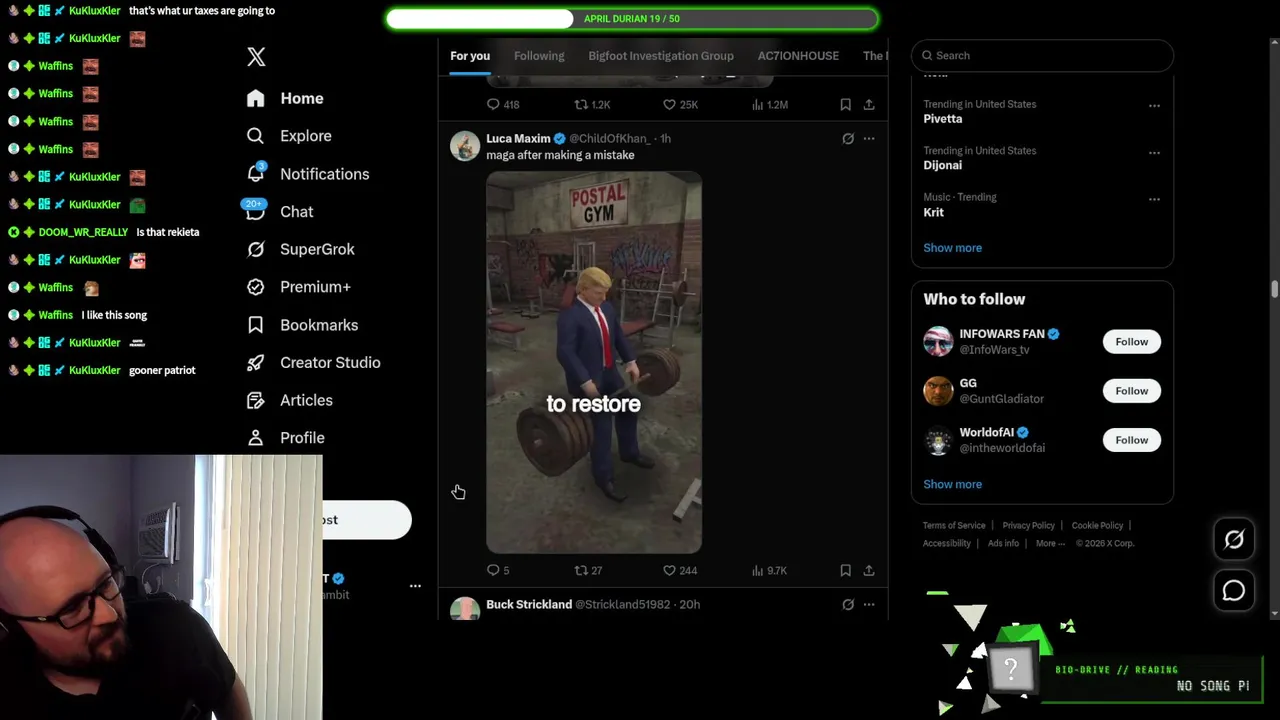The width and height of the screenshot is (1280, 720).
Task: Reply to Luca Maxim's post
Action: pyautogui.click(x=493, y=570)
